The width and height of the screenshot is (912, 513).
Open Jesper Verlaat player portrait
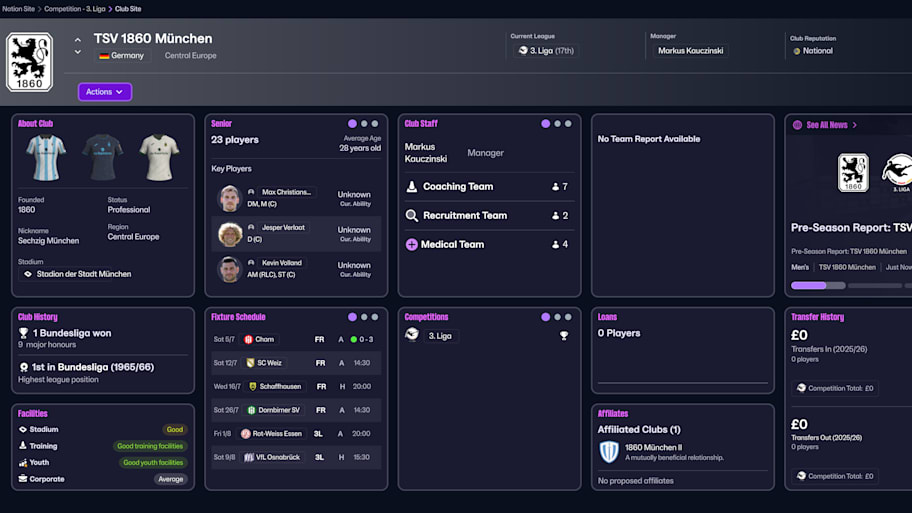click(230, 234)
